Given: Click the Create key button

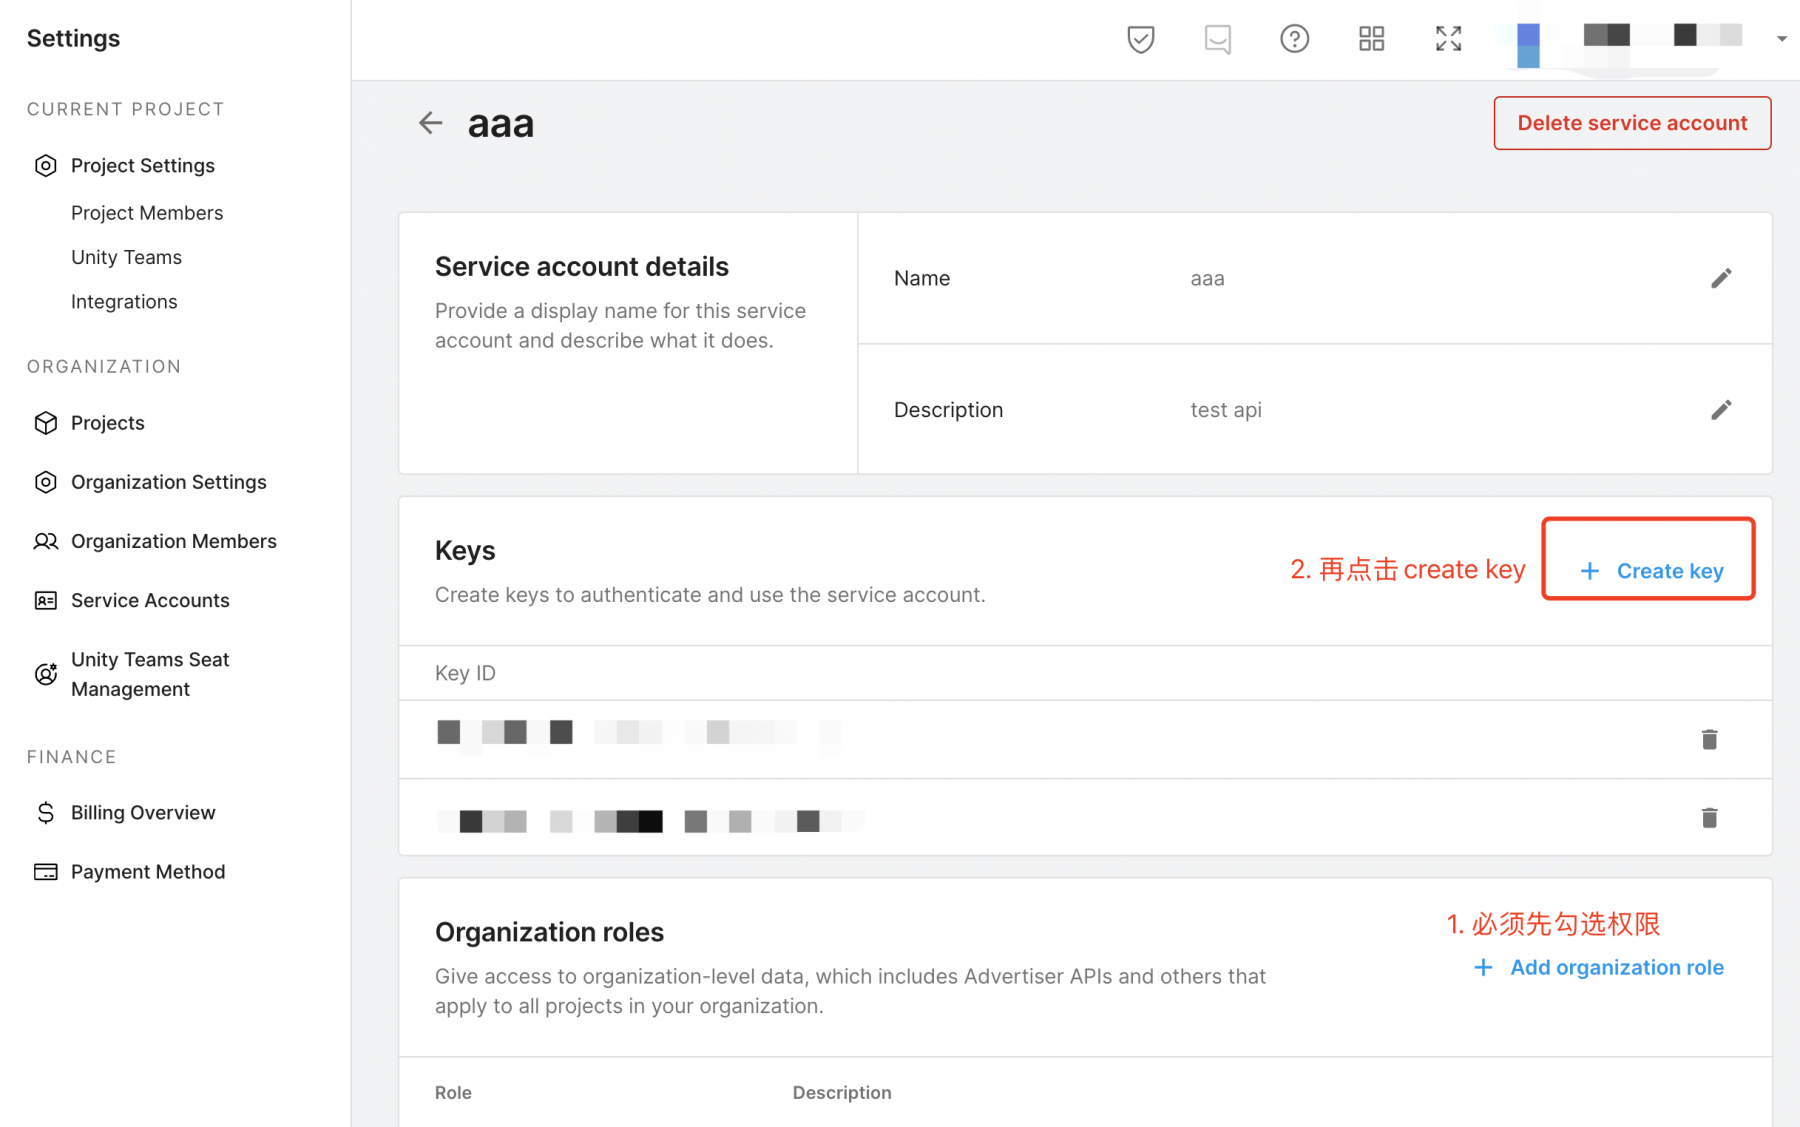Looking at the screenshot, I should point(1650,571).
